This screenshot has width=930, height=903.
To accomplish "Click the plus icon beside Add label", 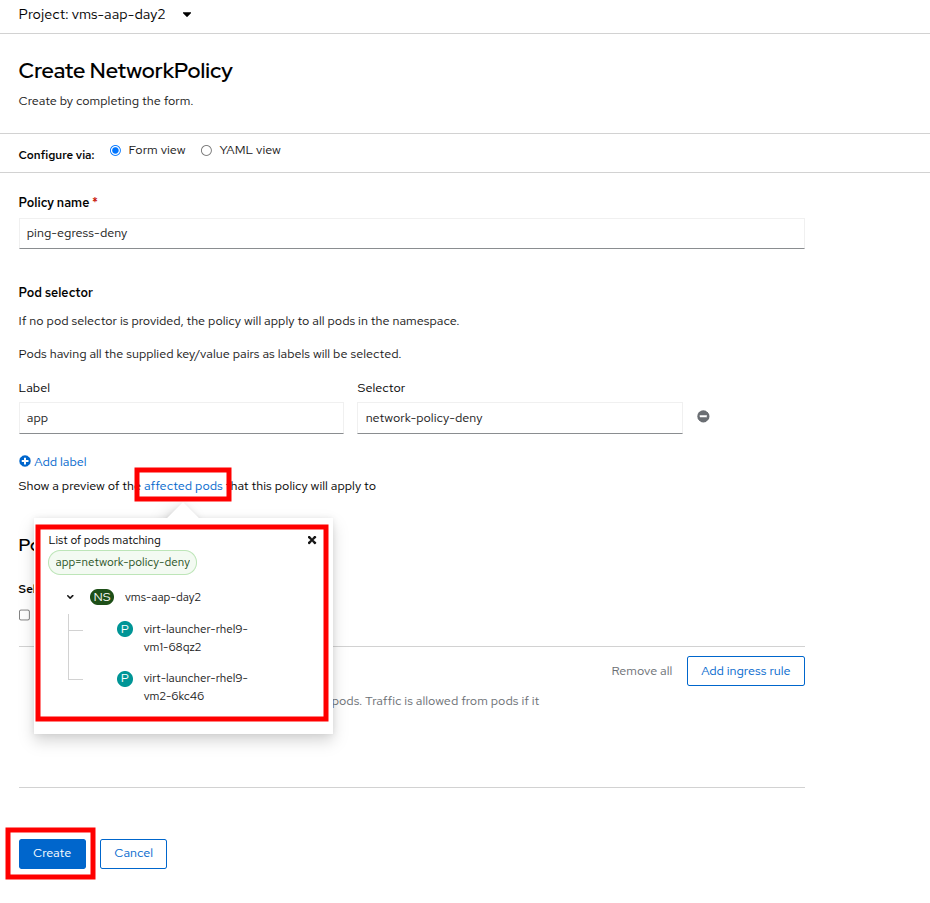I will coord(25,462).
